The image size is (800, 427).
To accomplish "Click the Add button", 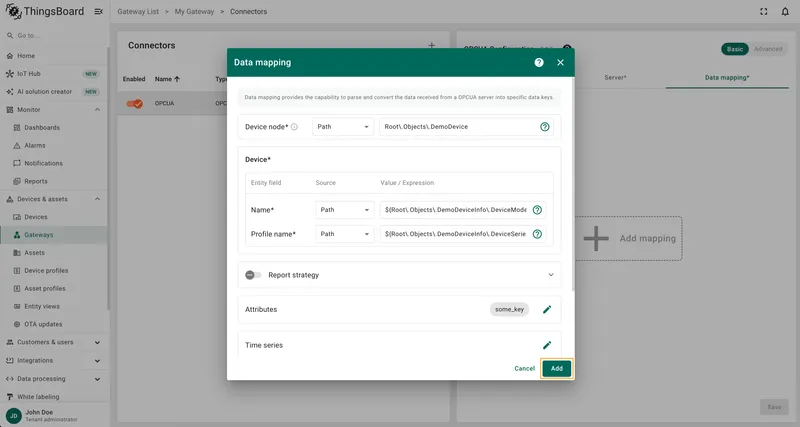I will [x=557, y=368].
